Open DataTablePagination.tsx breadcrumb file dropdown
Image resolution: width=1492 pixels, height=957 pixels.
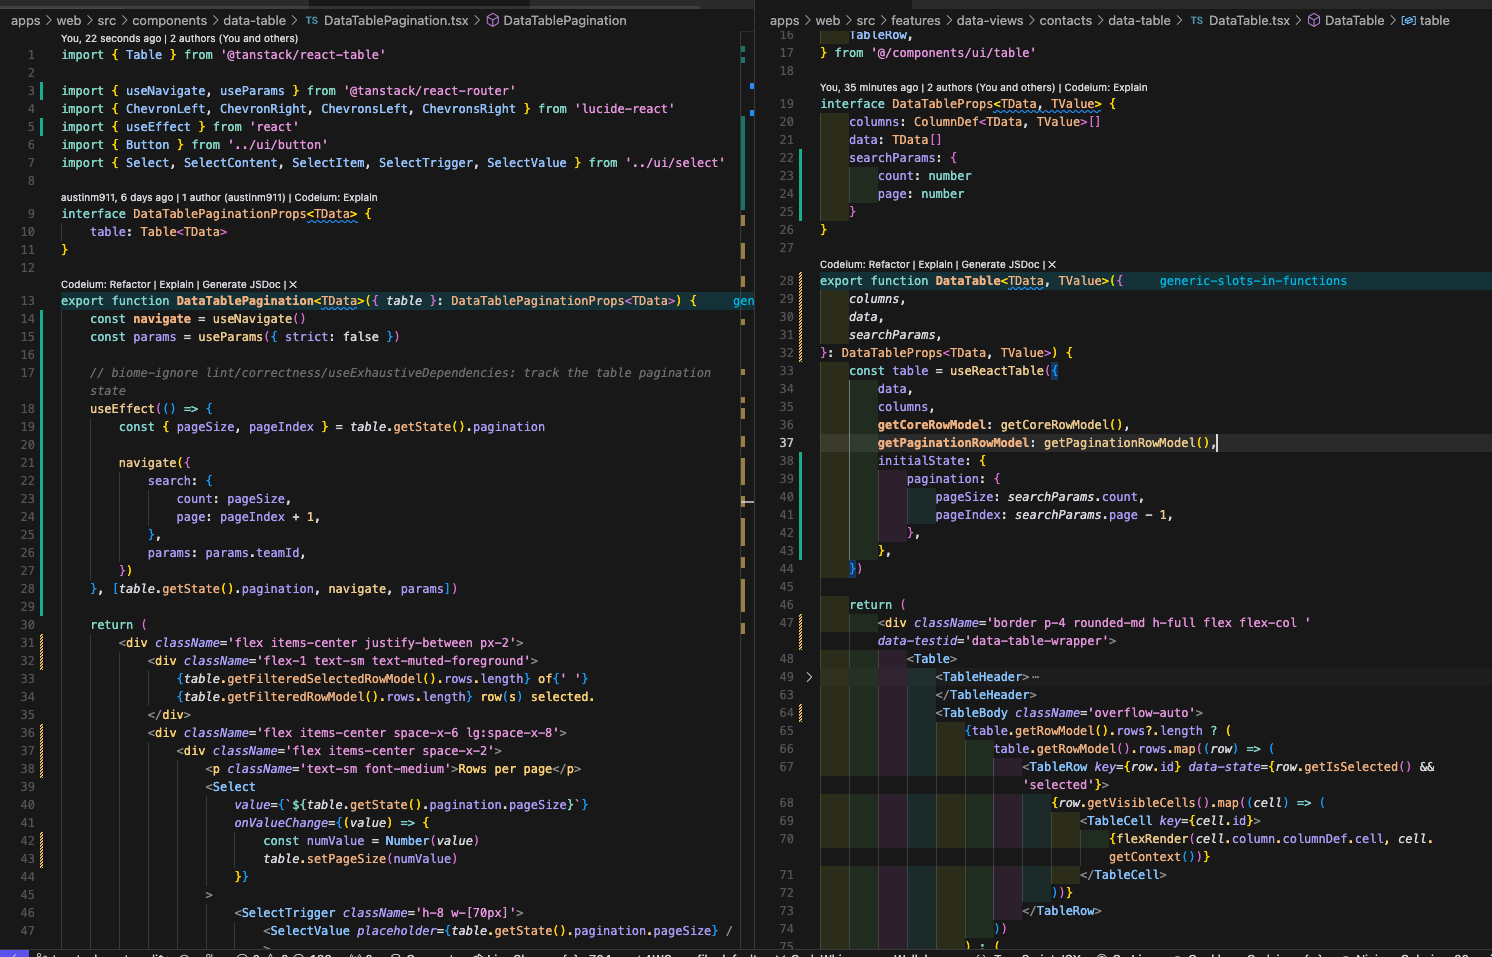click(396, 20)
